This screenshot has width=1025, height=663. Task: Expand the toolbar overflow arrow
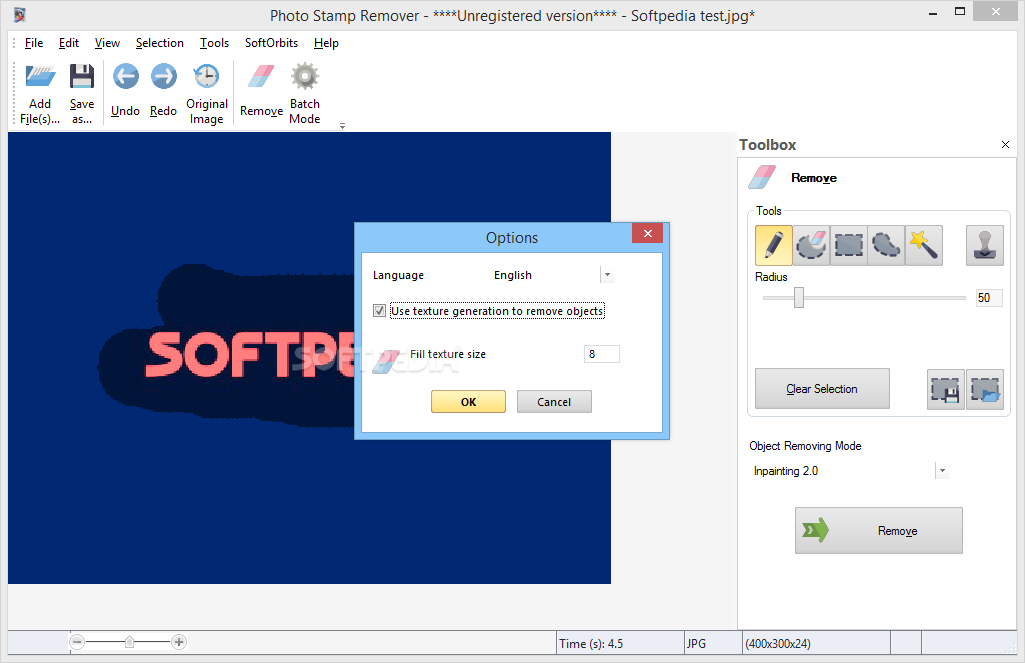343,126
